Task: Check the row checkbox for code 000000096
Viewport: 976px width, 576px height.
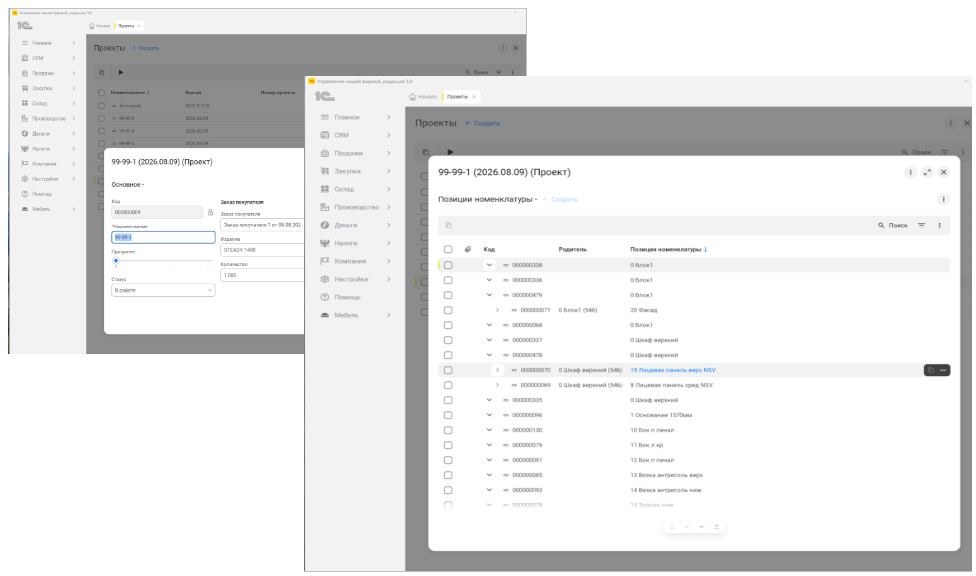Action: coord(448,415)
